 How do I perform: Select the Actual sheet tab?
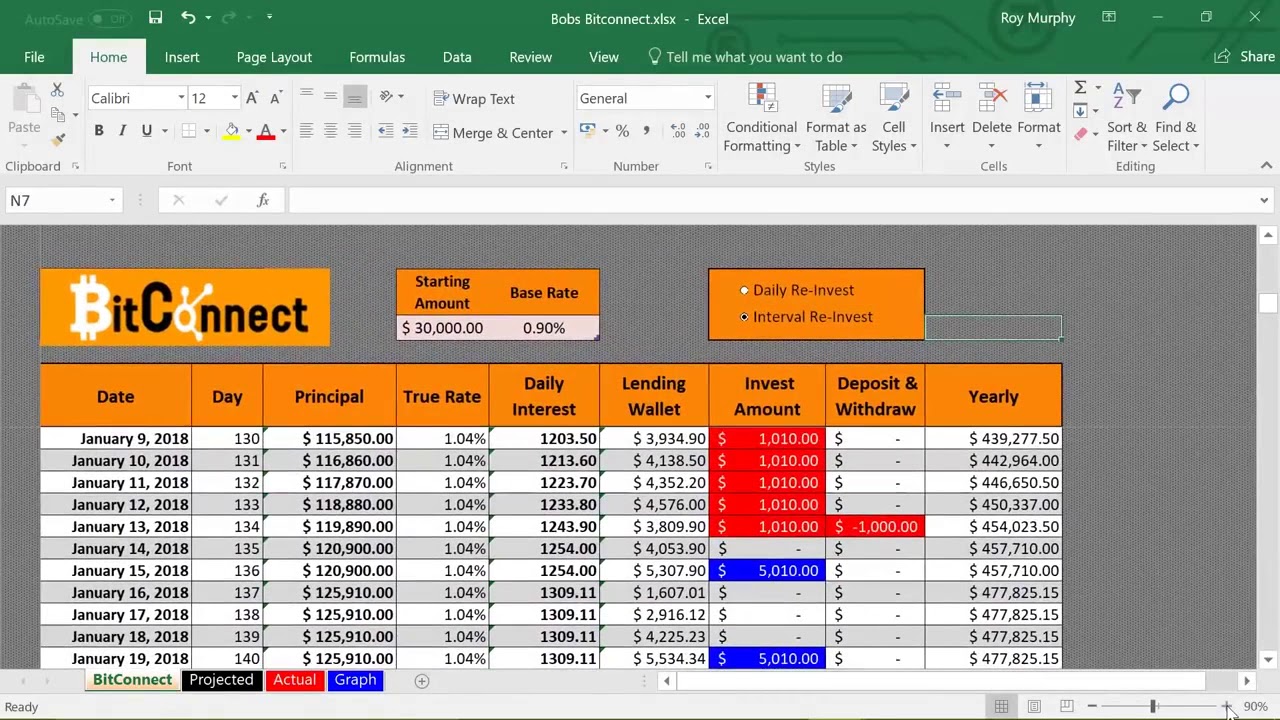click(x=294, y=680)
